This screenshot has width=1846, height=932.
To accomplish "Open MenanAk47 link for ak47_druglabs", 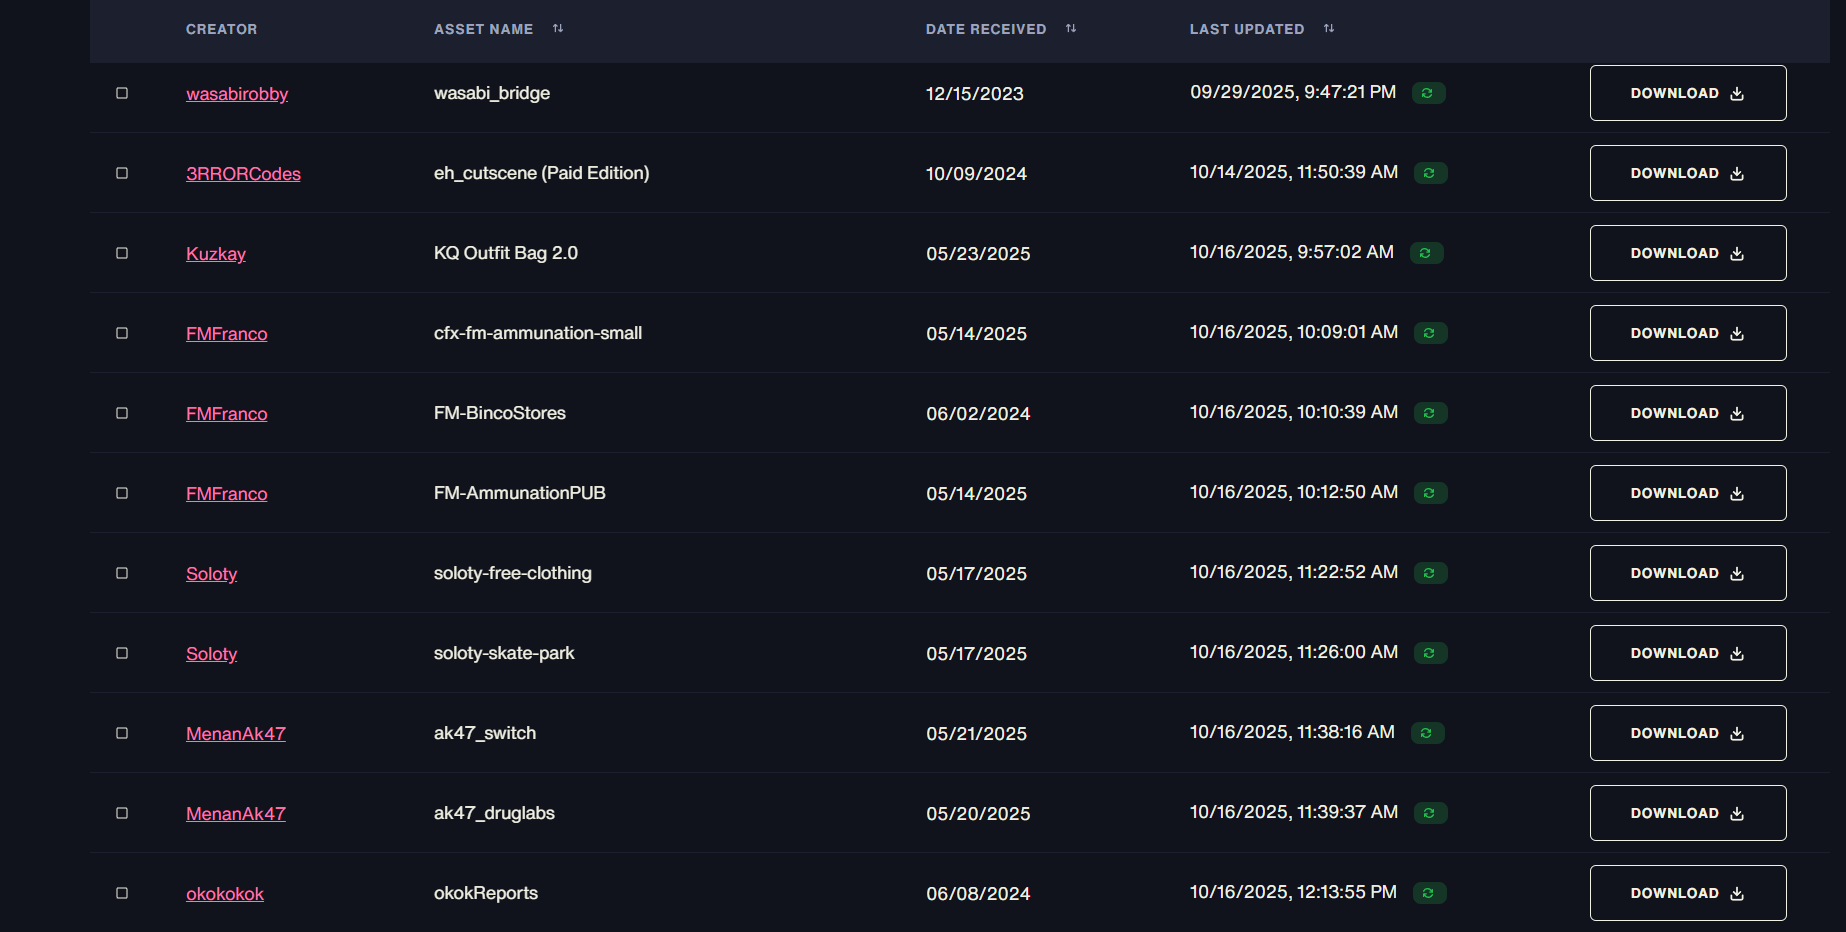I will coord(236,814).
